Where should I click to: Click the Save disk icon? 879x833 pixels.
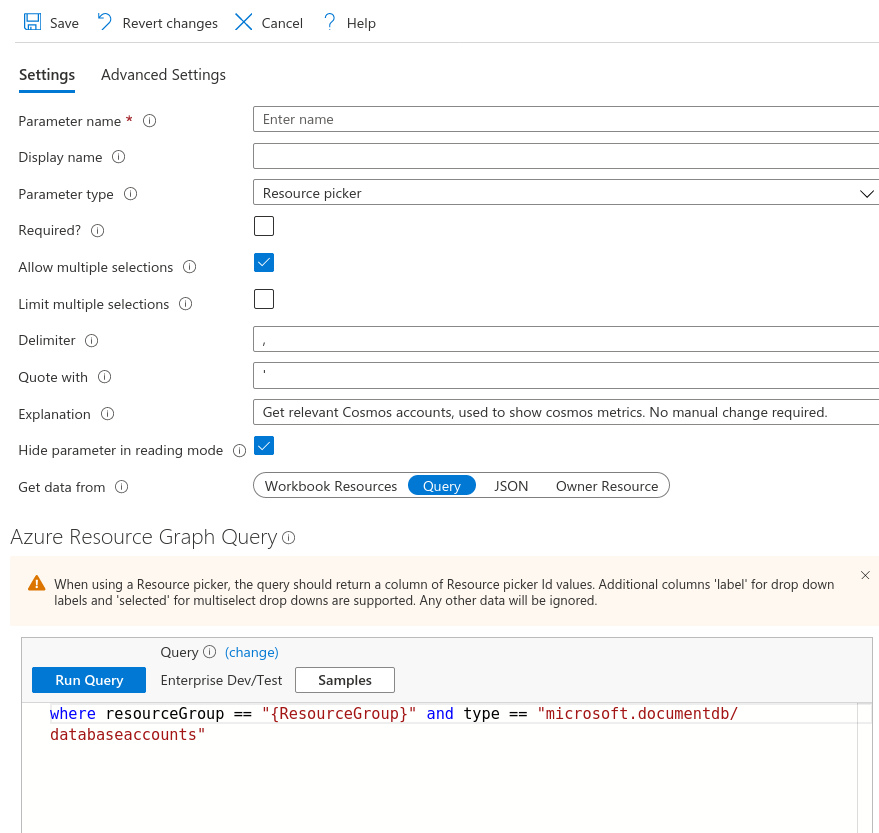pyautogui.click(x=32, y=22)
